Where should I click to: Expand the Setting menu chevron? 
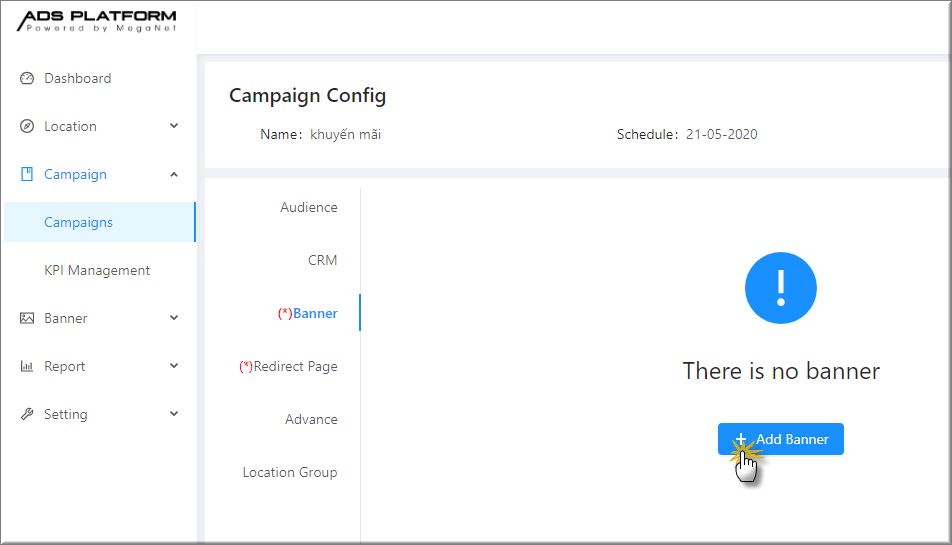click(174, 413)
